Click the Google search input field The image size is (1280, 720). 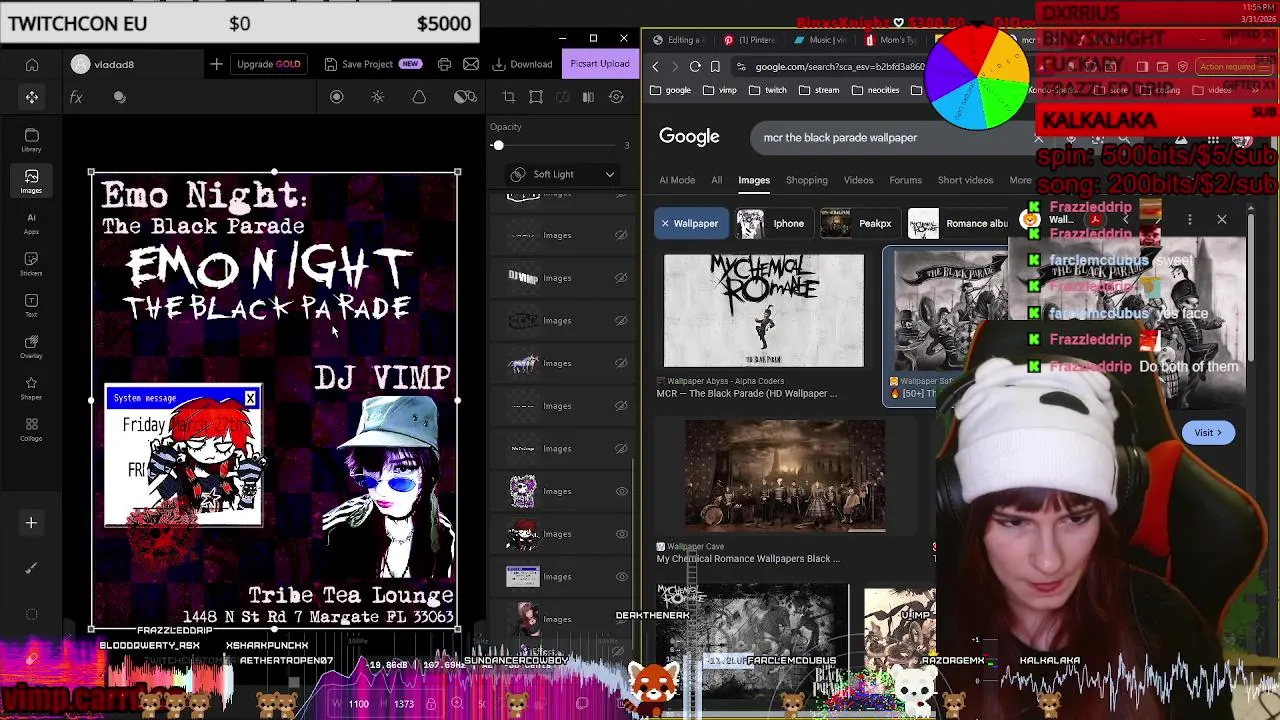895,138
